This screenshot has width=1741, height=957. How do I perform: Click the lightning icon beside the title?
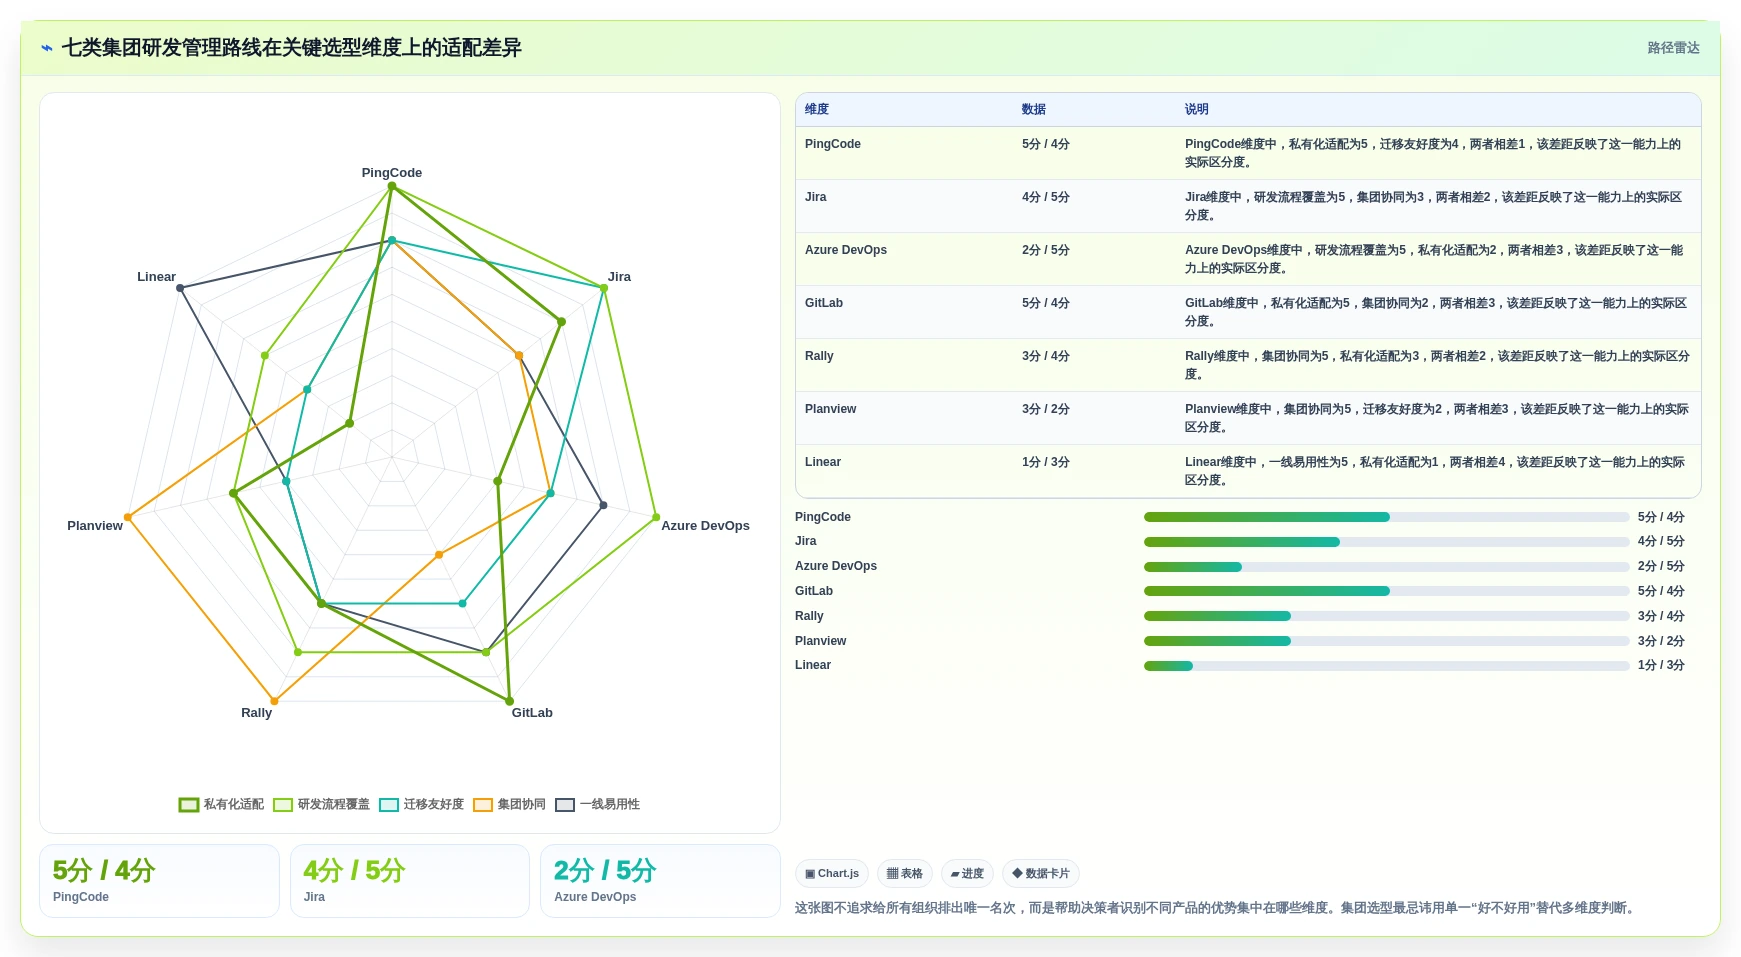[x=47, y=48]
